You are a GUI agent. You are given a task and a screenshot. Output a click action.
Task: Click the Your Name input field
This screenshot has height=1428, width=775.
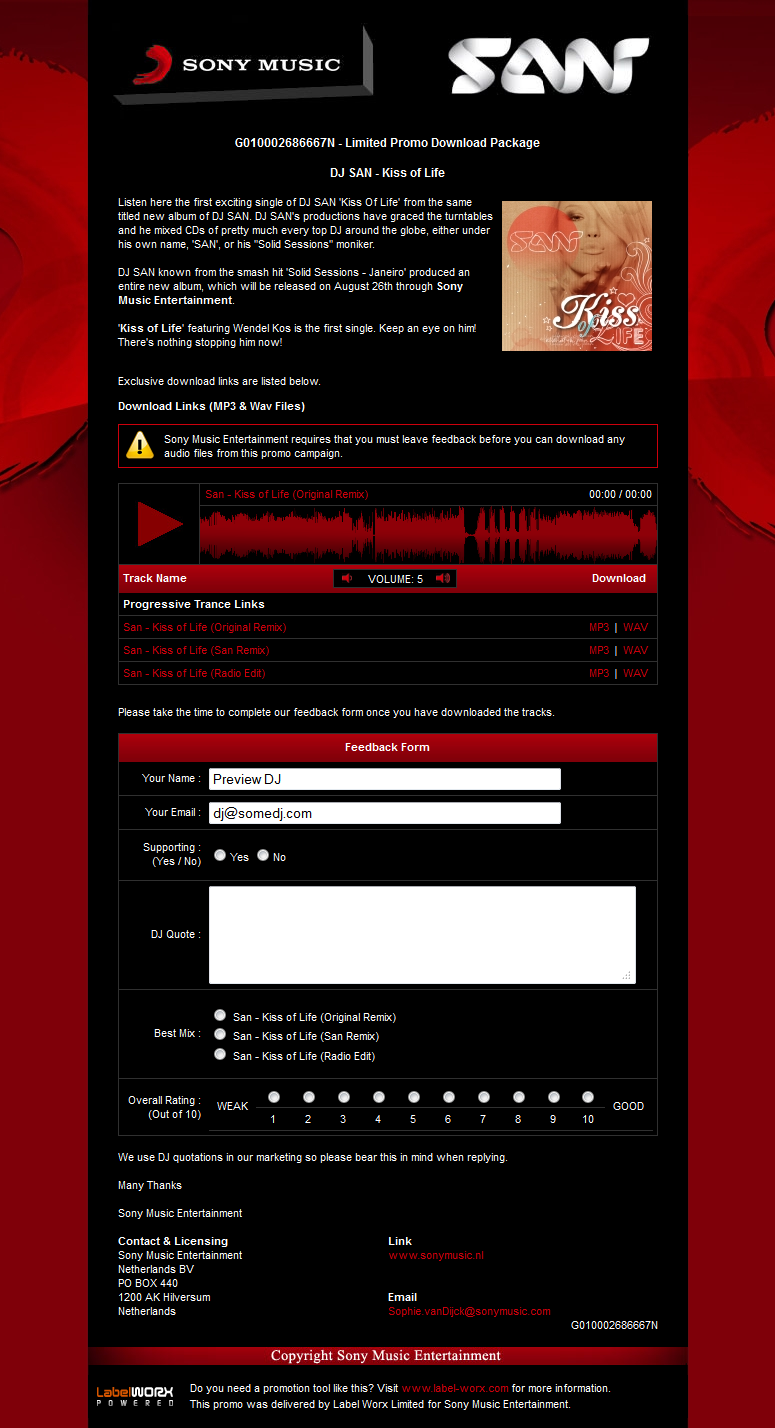pos(385,779)
